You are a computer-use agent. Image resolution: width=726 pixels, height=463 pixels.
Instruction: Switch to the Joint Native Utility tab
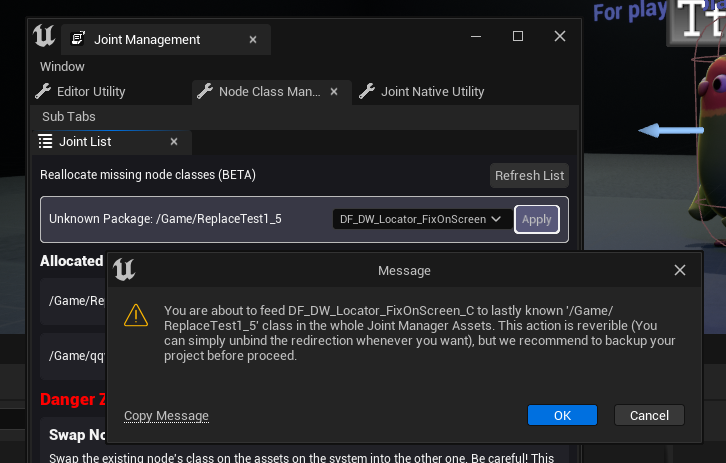click(432, 91)
